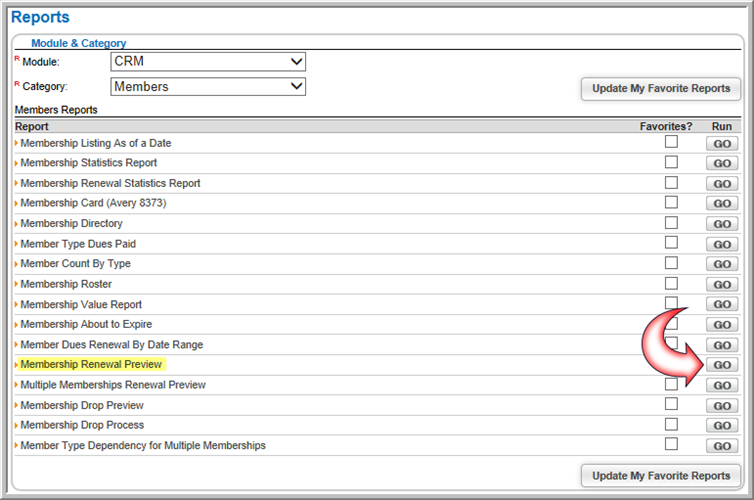The image size is (754, 500).
Task: Check favorite for Membership Drop Preview
Action: point(671,404)
